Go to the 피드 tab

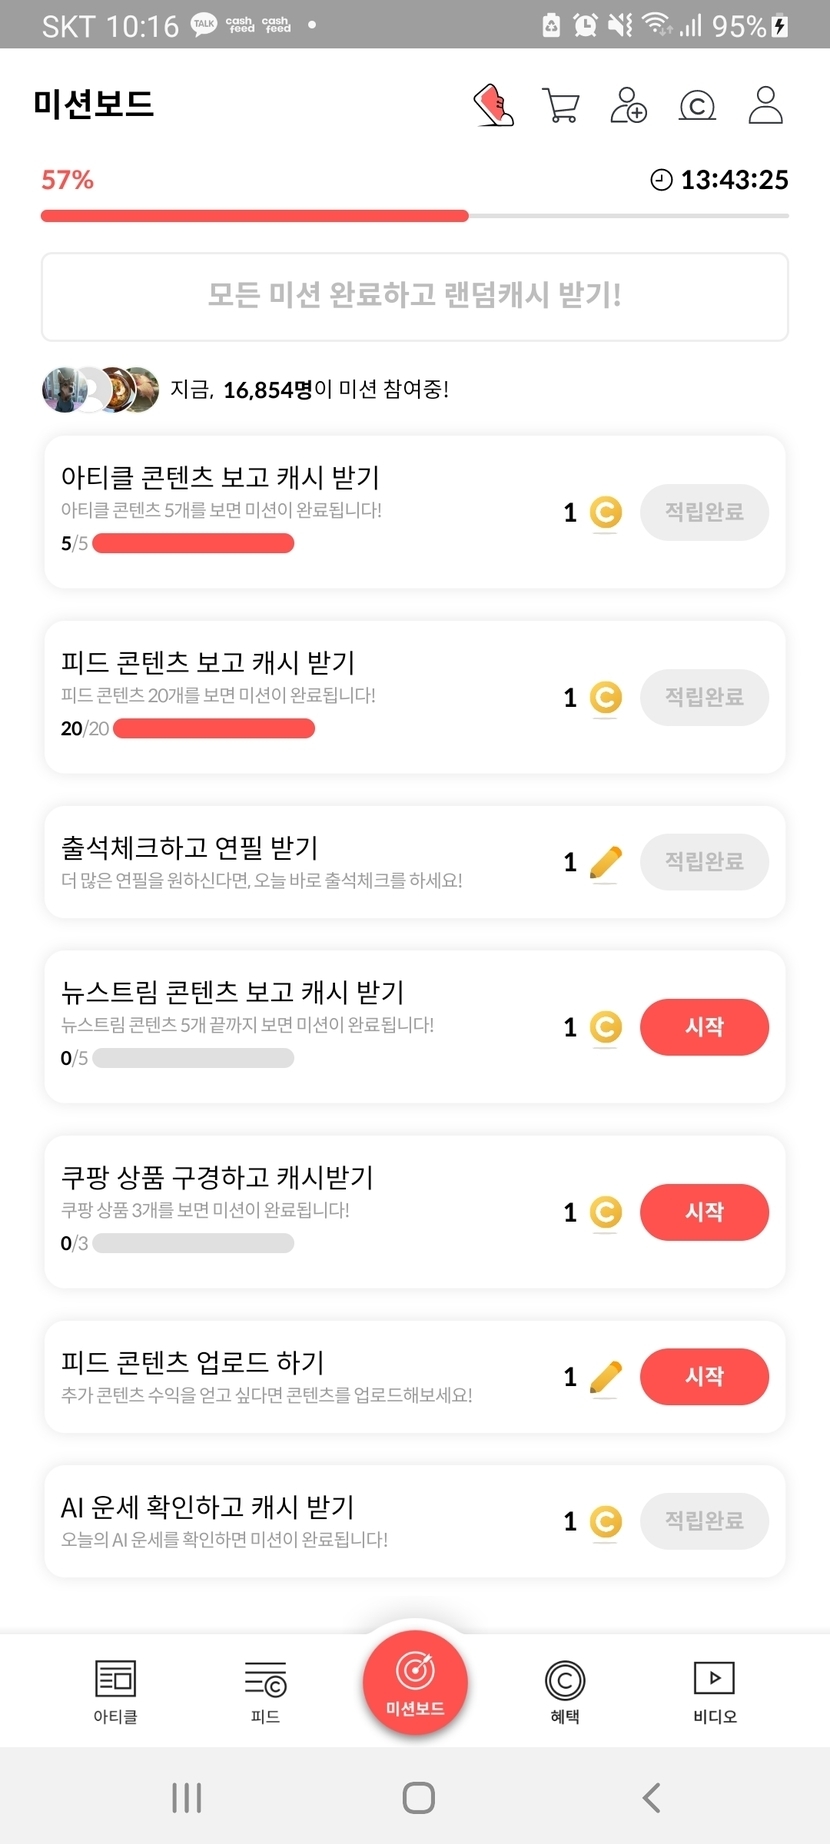265,1691
